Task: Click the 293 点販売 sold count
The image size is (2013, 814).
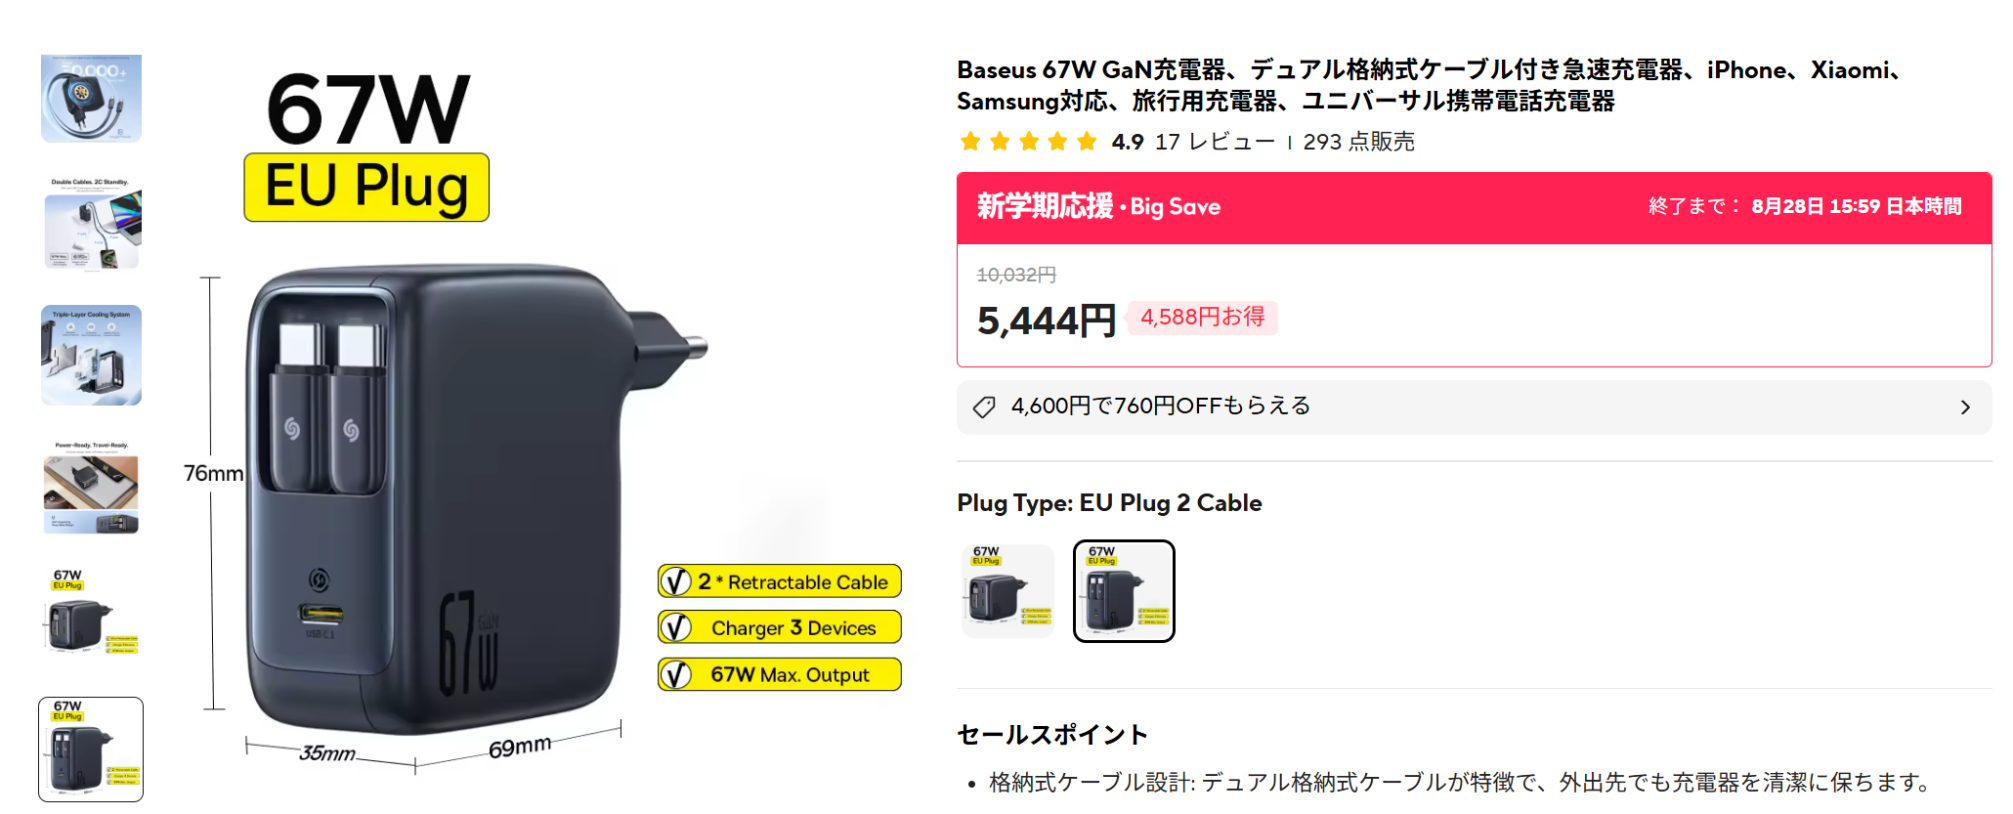Action: tap(1359, 142)
